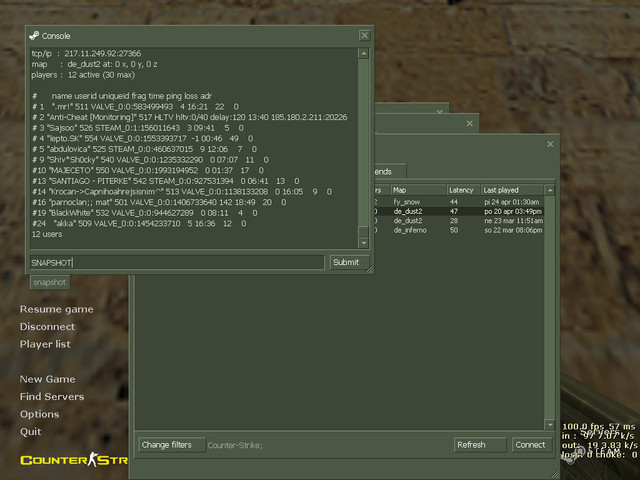Click console scrollbar down arrow
The height and width of the screenshot is (480, 640).
(x=363, y=243)
